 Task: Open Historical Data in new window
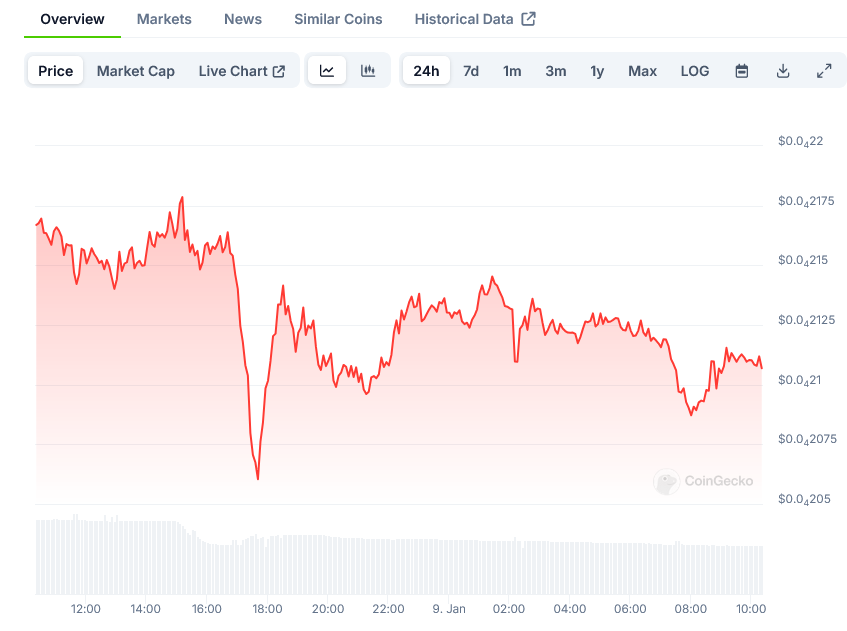[x=475, y=19]
